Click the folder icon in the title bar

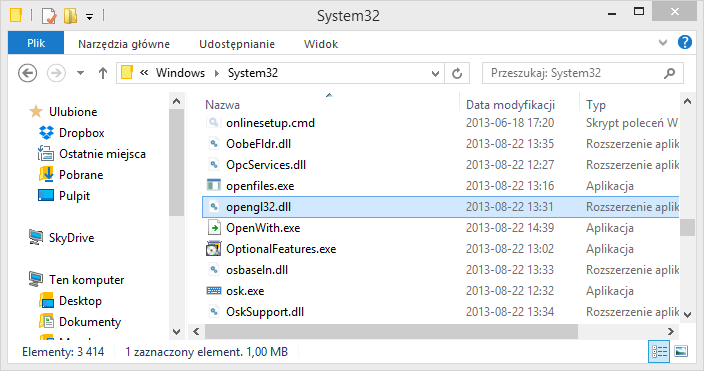pos(16,16)
